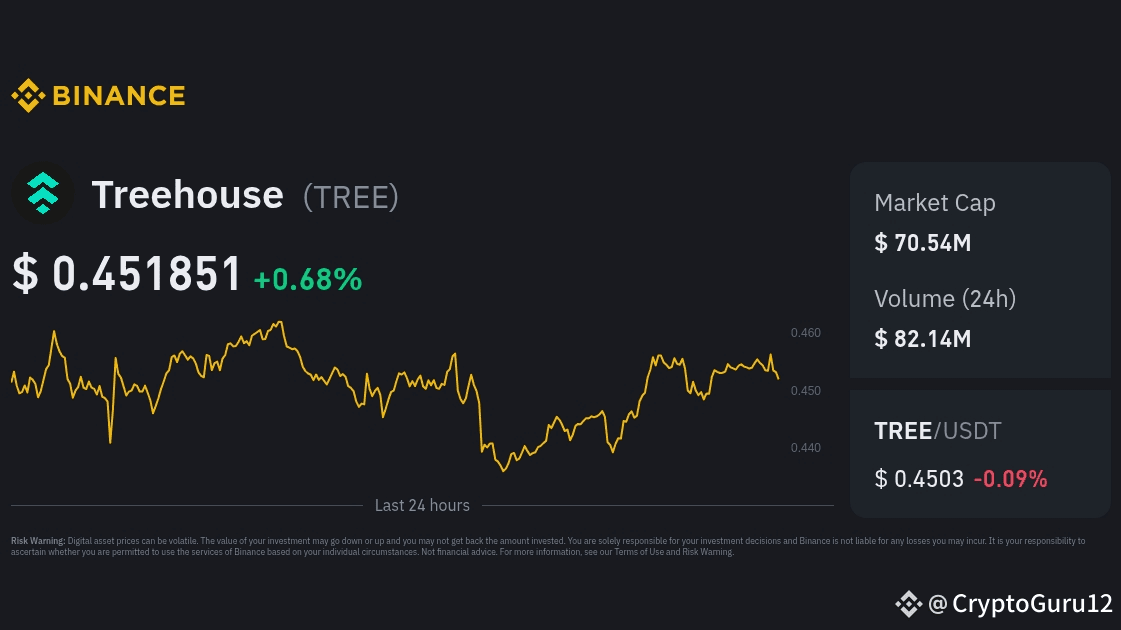
Task: Click the Risk Warning heading text
Action: pos(38,541)
